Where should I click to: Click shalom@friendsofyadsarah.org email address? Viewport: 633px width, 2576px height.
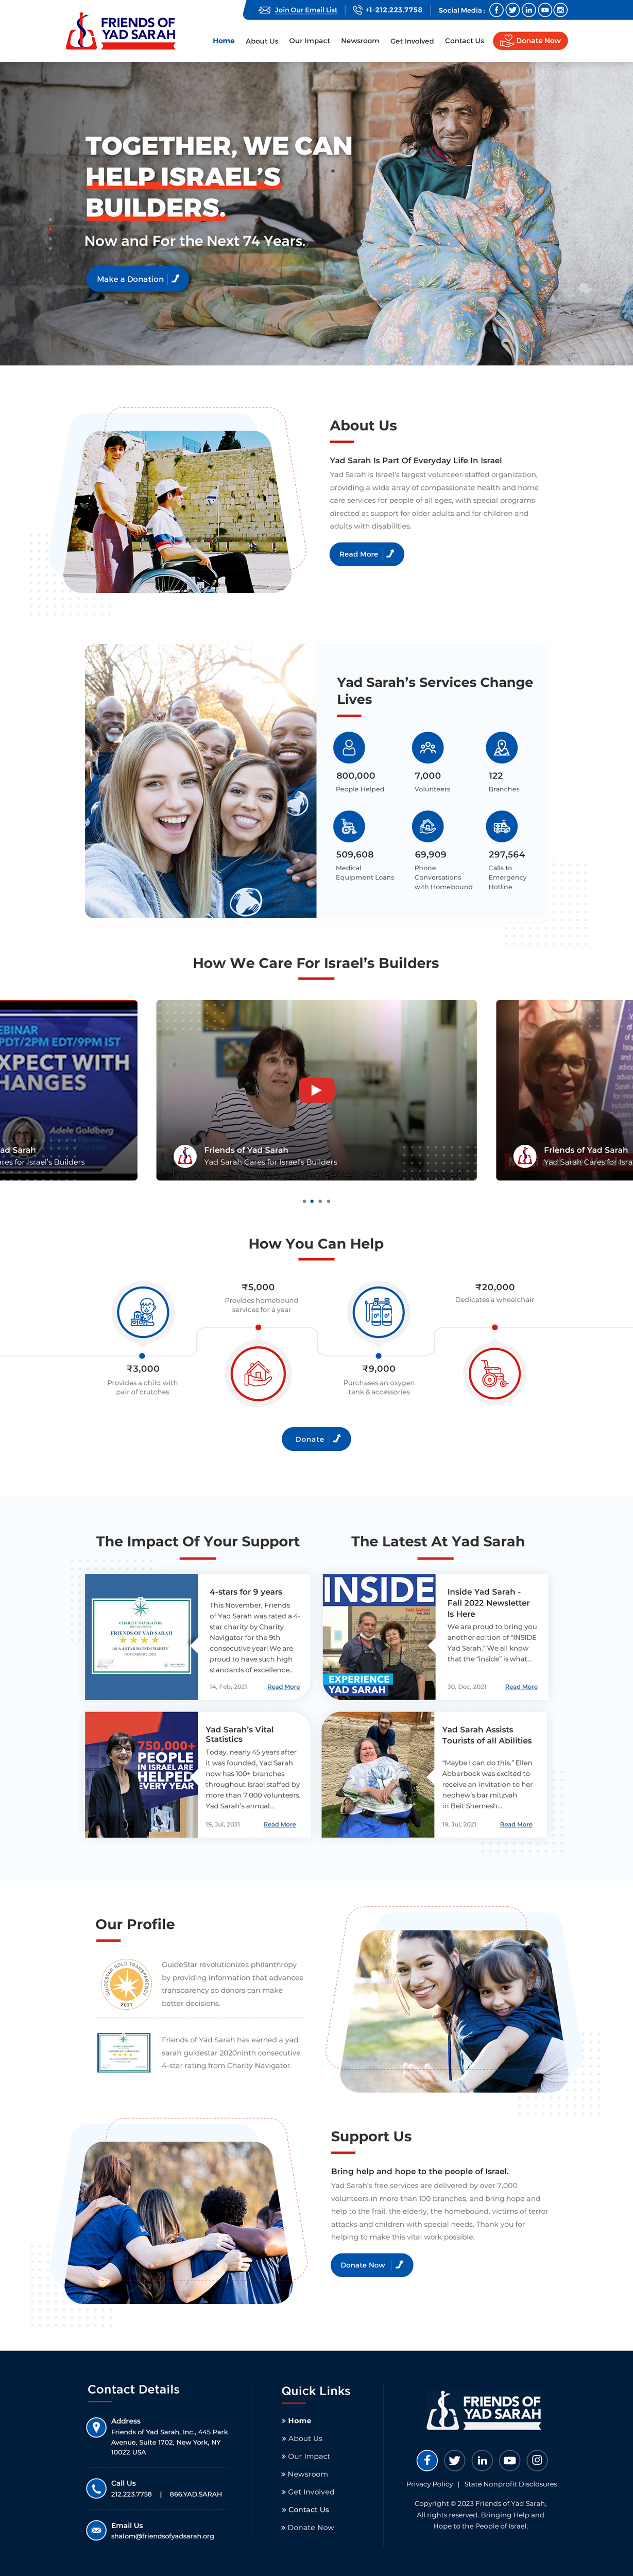(162, 2536)
